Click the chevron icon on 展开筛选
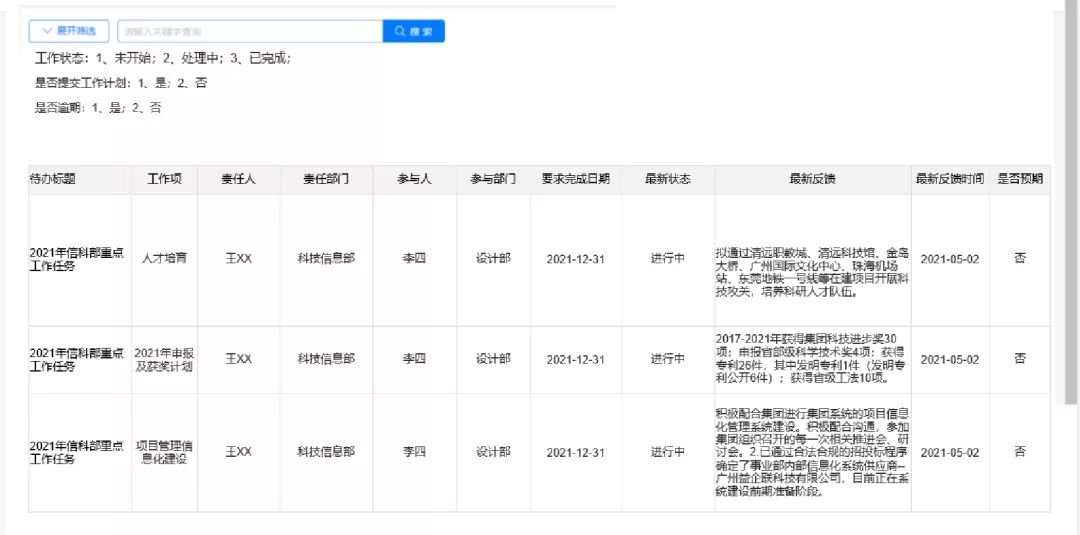 [47, 31]
